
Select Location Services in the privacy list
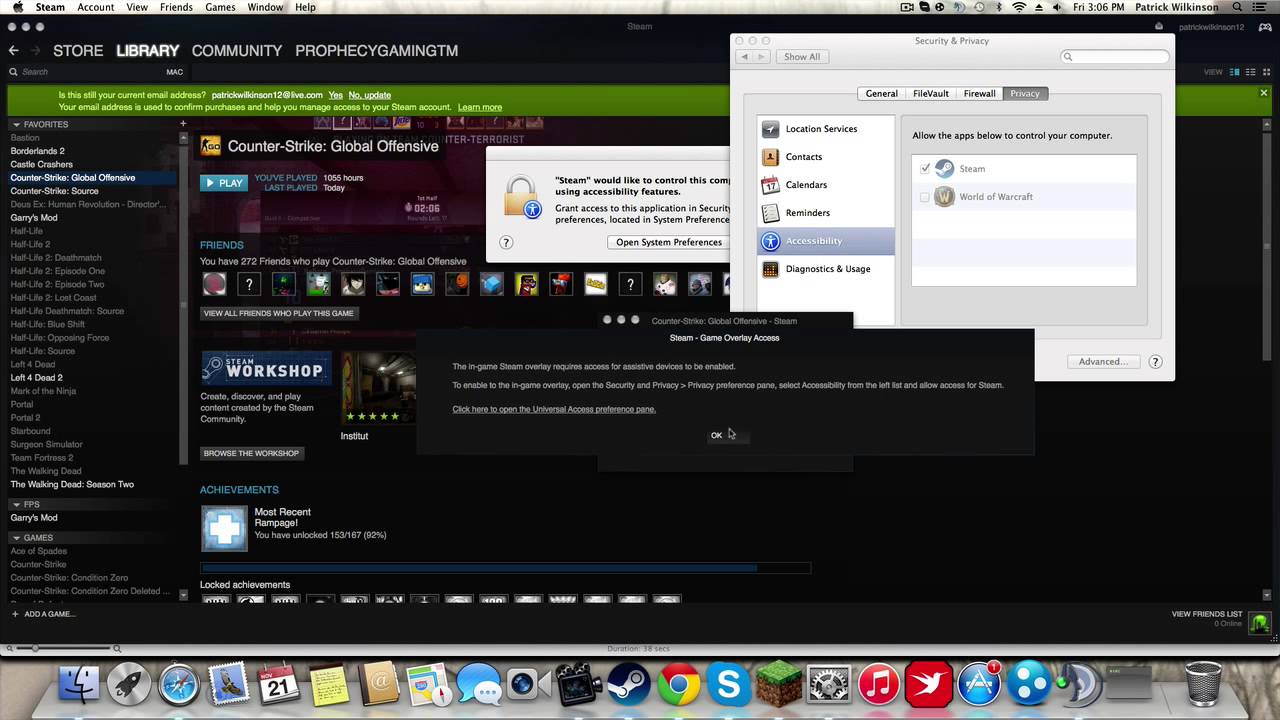click(x=826, y=129)
